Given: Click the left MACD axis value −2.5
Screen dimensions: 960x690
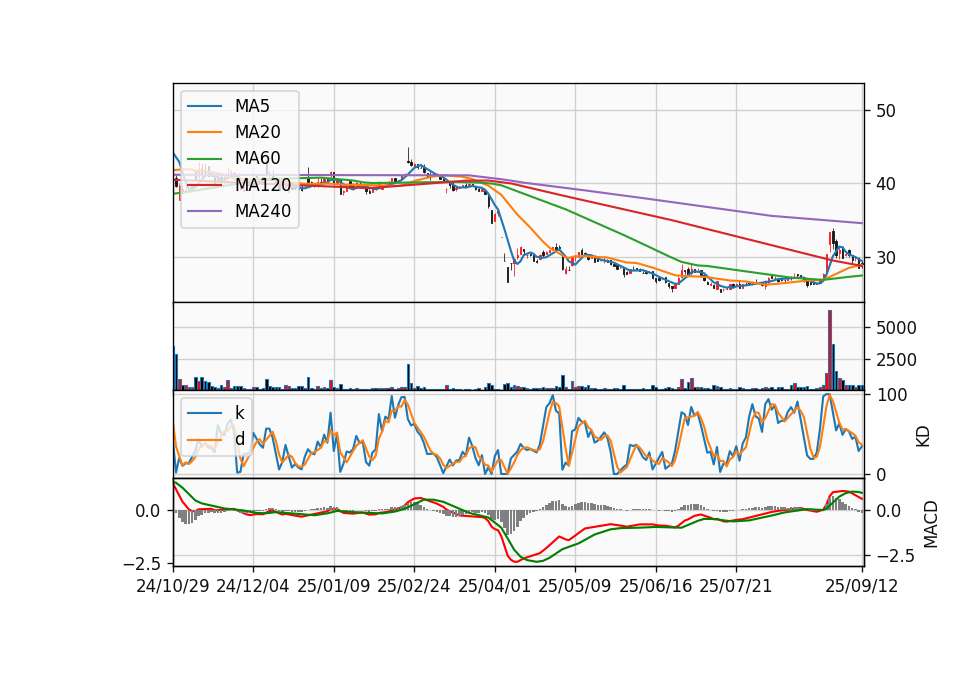Looking at the screenshot, I should click(141, 563).
